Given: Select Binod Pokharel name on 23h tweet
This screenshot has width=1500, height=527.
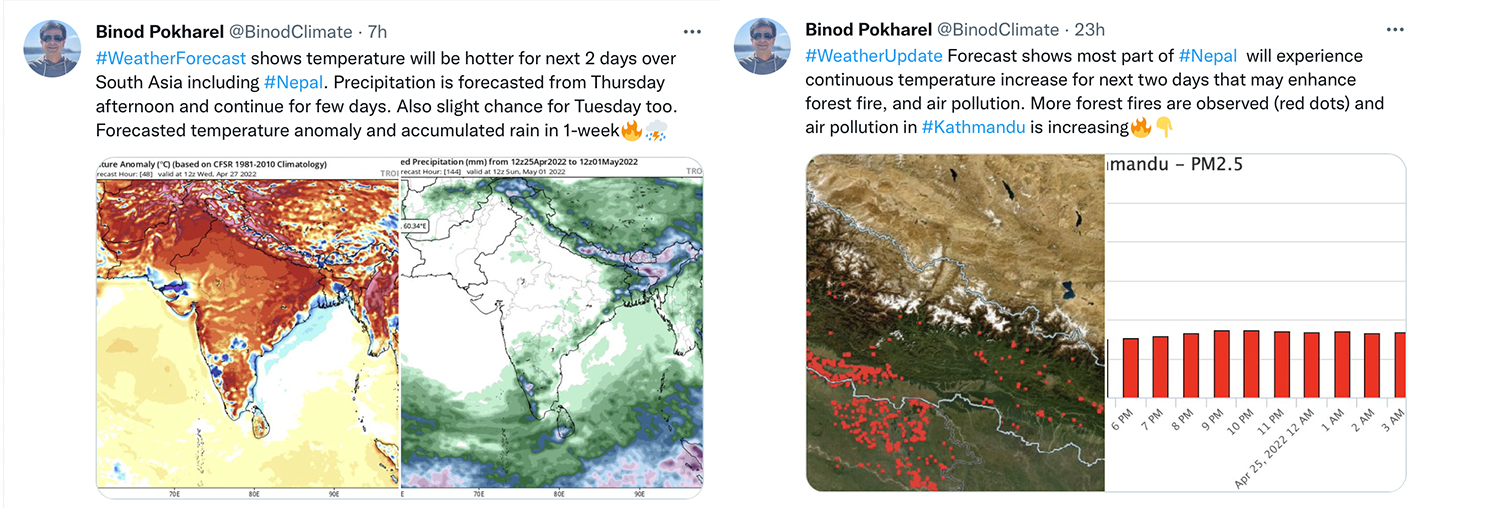Looking at the screenshot, I should (866, 30).
